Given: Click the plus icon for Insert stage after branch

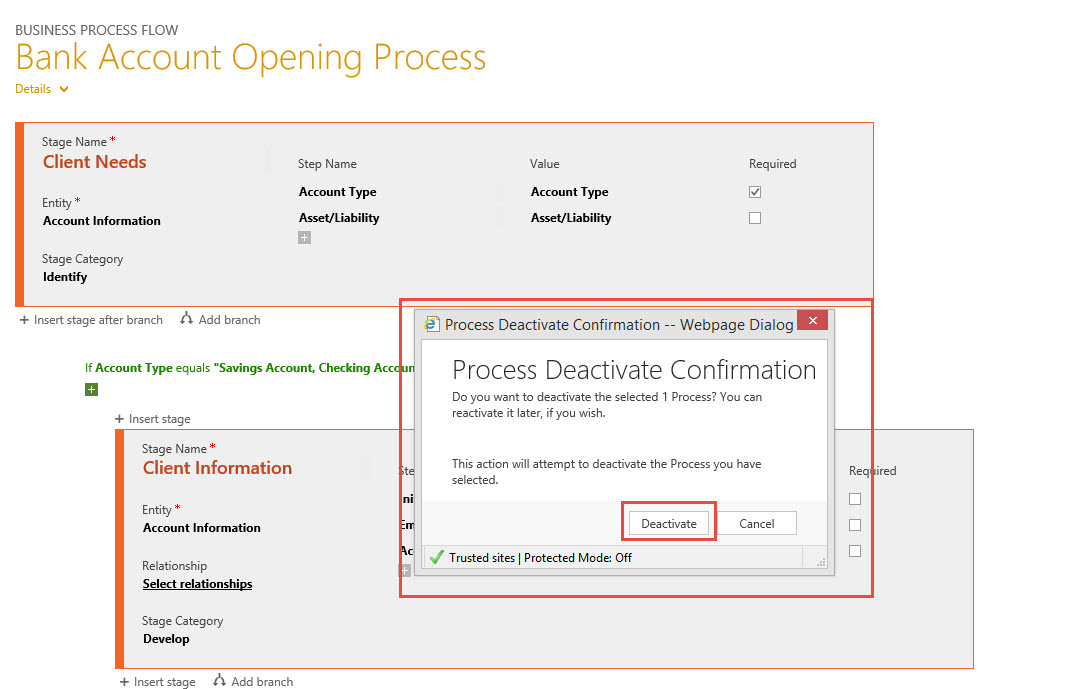Looking at the screenshot, I should point(24,320).
